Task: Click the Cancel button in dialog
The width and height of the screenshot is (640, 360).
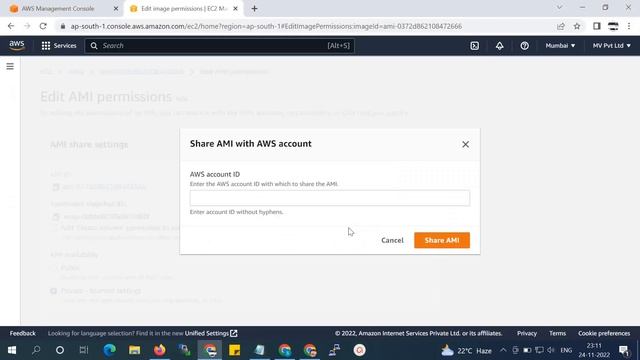Action: pos(392,240)
